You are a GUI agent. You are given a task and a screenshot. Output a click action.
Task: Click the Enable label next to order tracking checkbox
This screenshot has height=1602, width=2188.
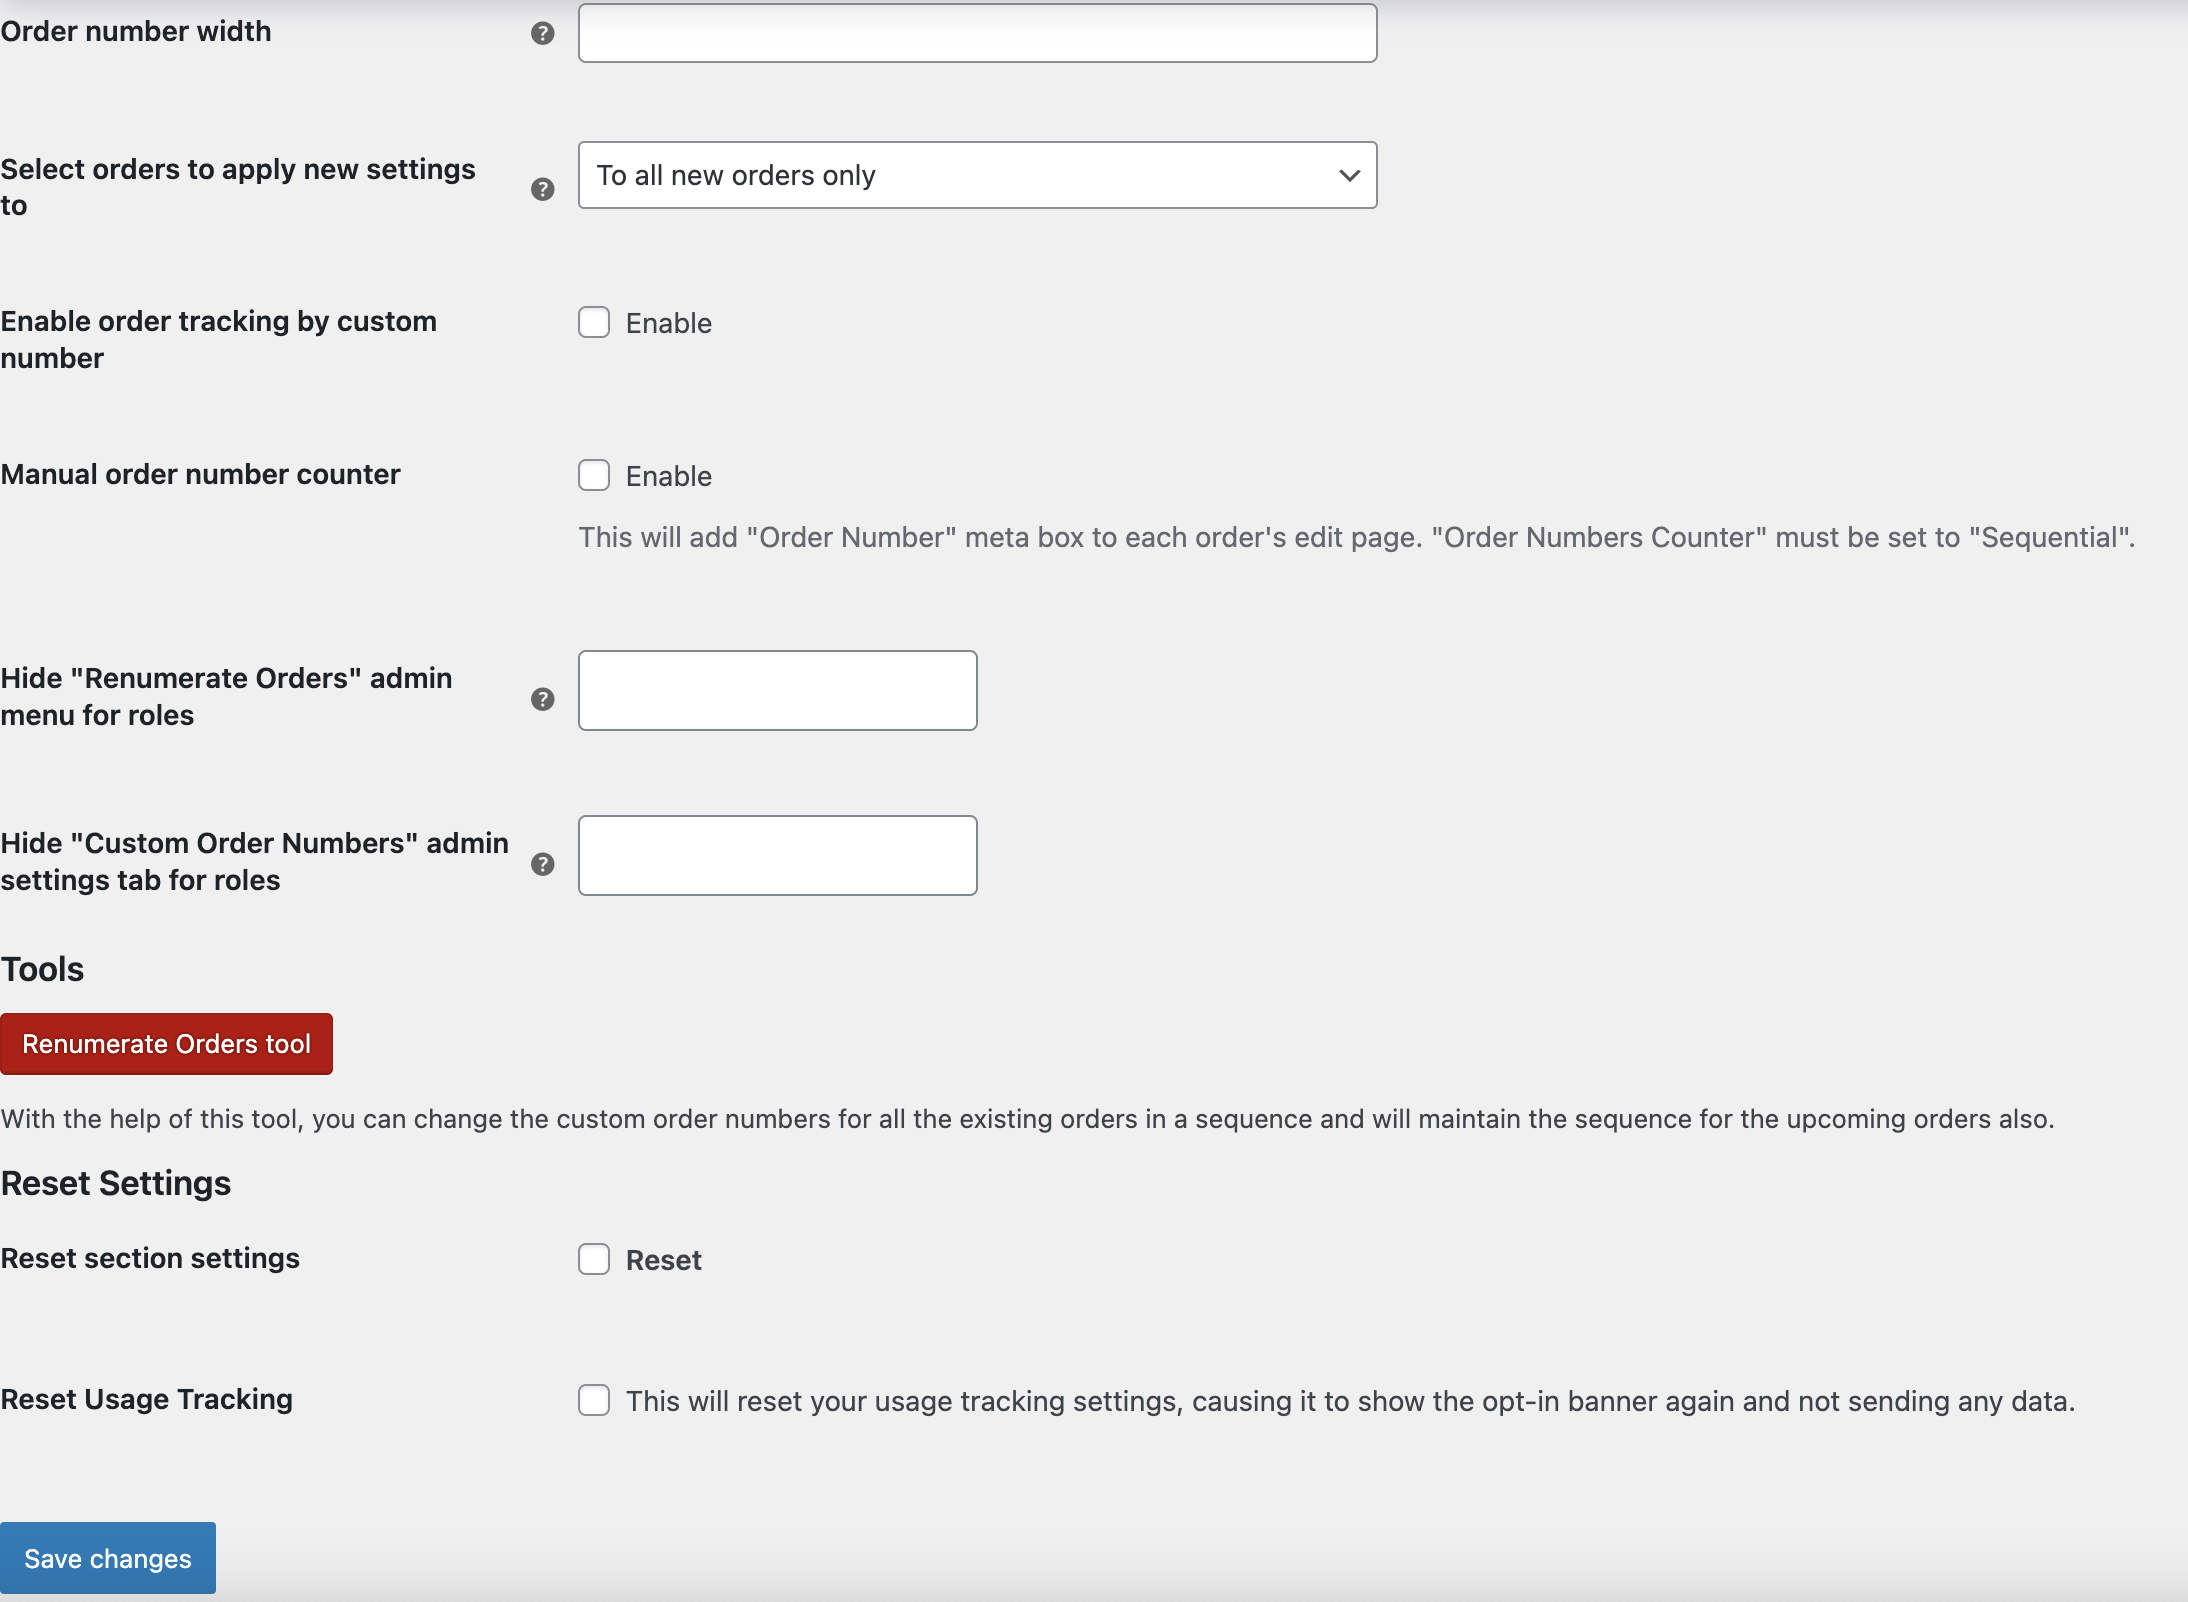point(667,322)
